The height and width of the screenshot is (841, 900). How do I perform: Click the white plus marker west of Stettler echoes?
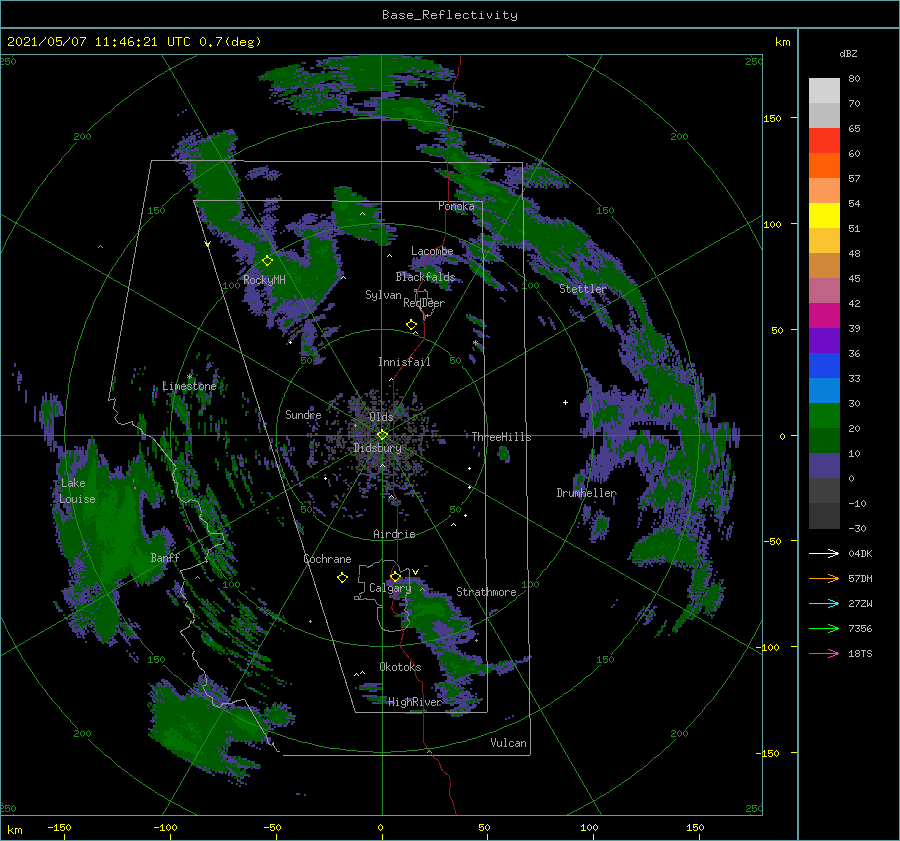(565, 402)
